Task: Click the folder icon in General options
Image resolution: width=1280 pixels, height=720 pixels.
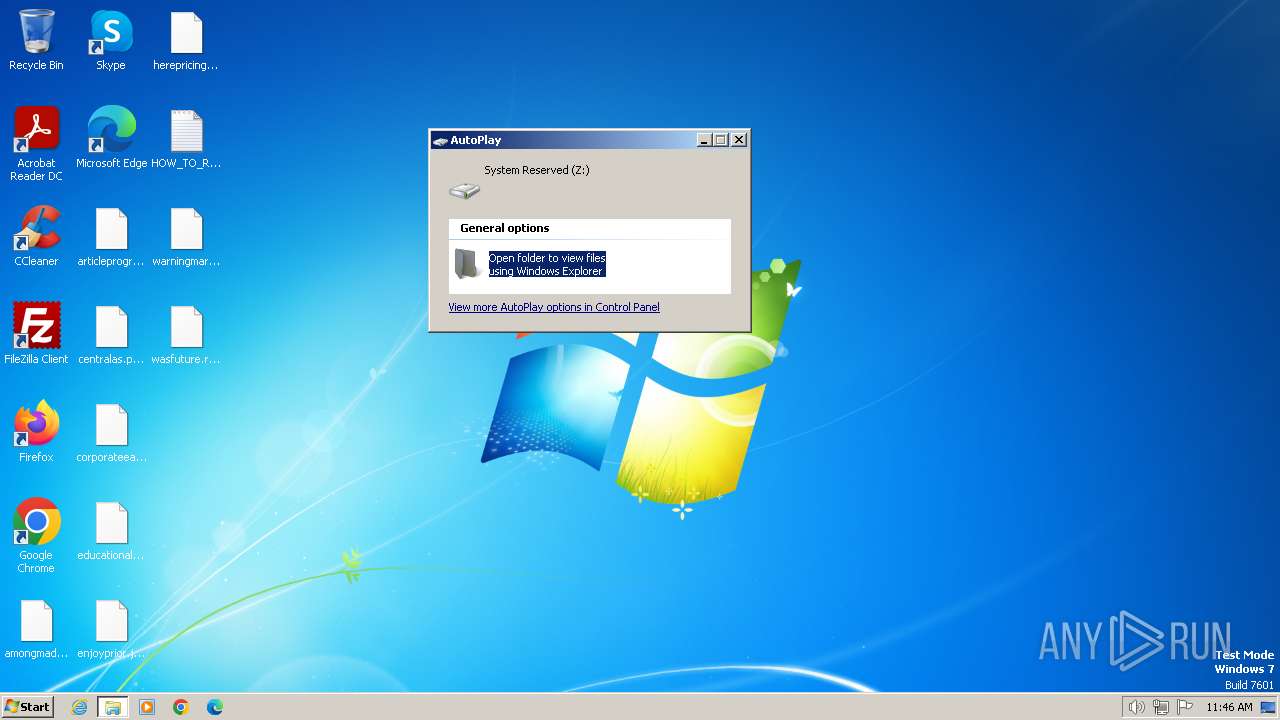Action: point(467,264)
